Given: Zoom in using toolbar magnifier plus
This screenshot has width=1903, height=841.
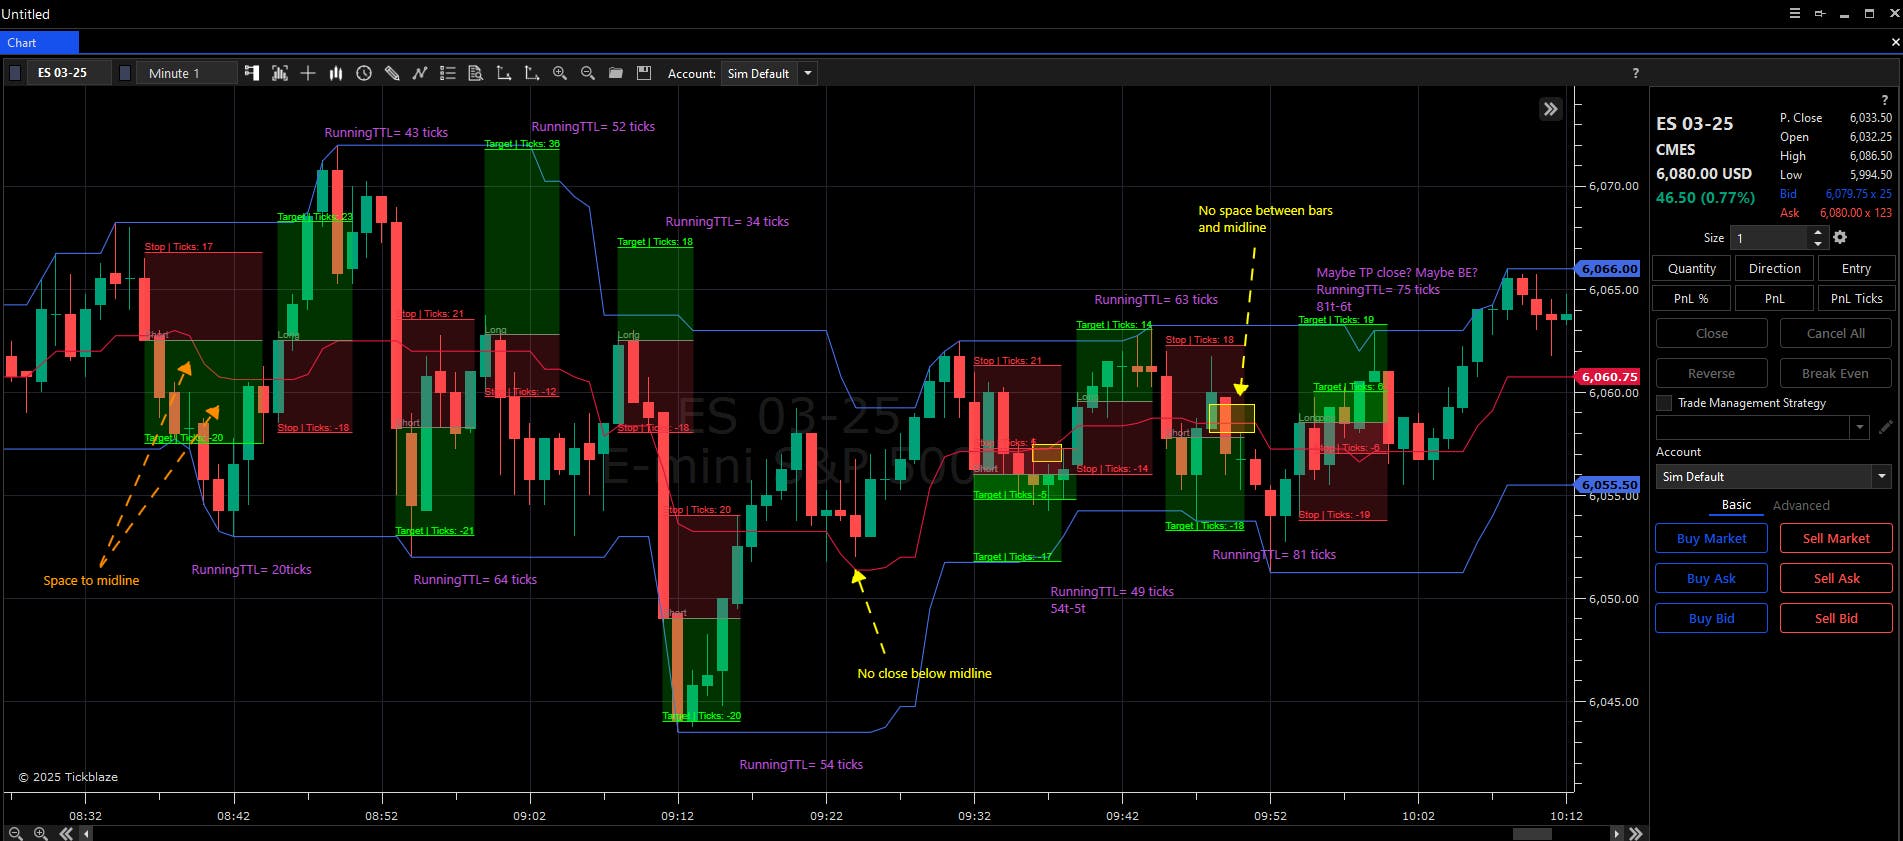Looking at the screenshot, I should point(560,73).
